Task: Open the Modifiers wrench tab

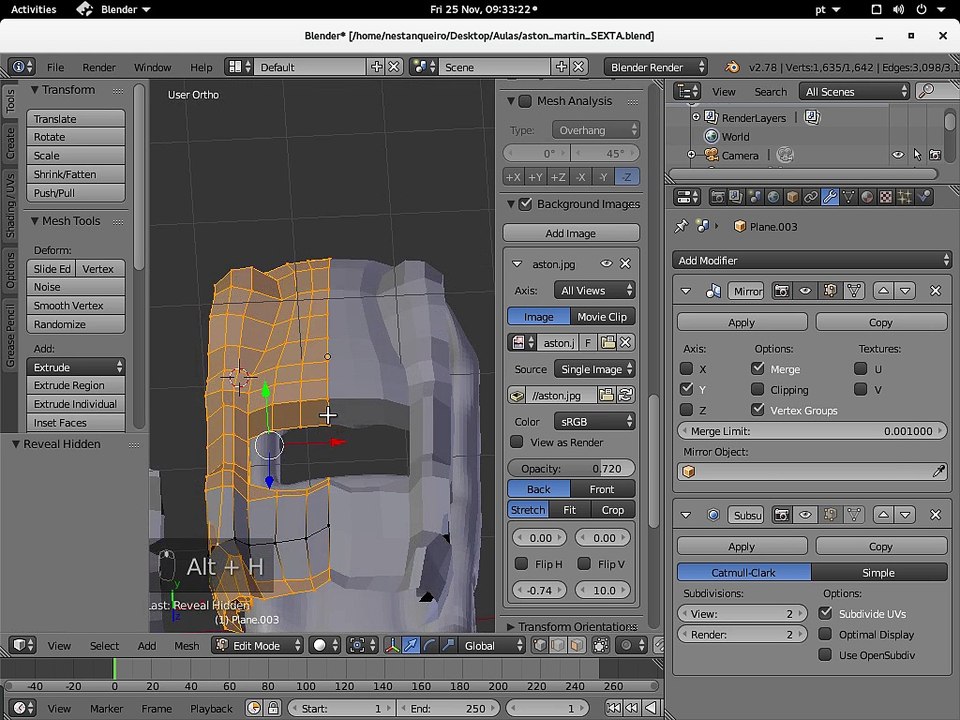Action: pyautogui.click(x=830, y=197)
